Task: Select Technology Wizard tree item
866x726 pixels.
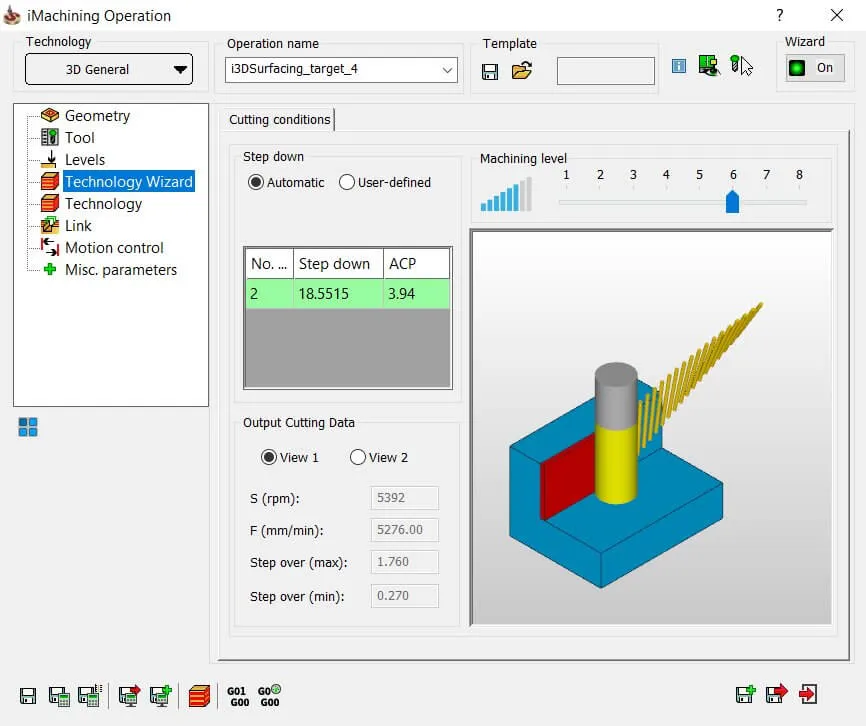Action: (129, 182)
